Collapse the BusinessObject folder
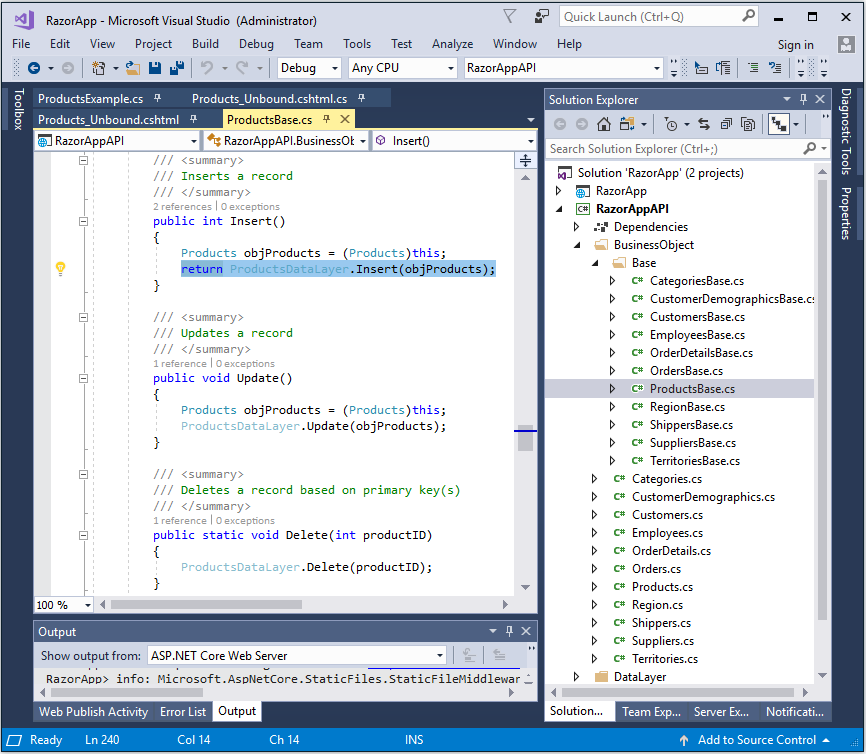The width and height of the screenshot is (866, 754). click(x=577, y=245)
